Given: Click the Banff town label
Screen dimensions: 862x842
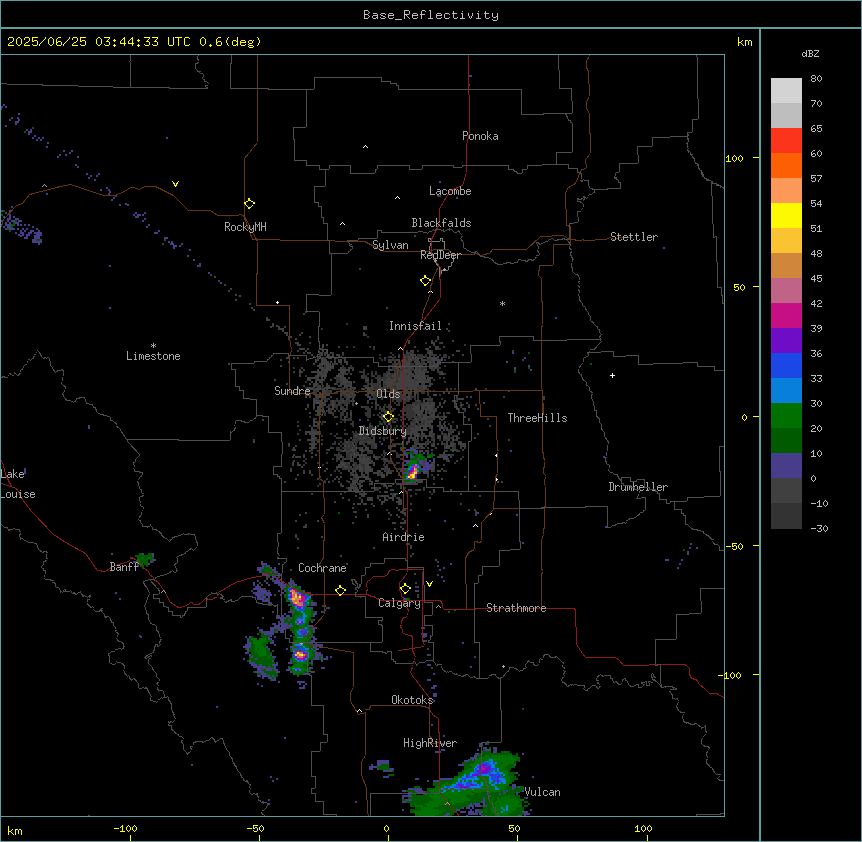Looking at the screenshot, I should [124, 567].
